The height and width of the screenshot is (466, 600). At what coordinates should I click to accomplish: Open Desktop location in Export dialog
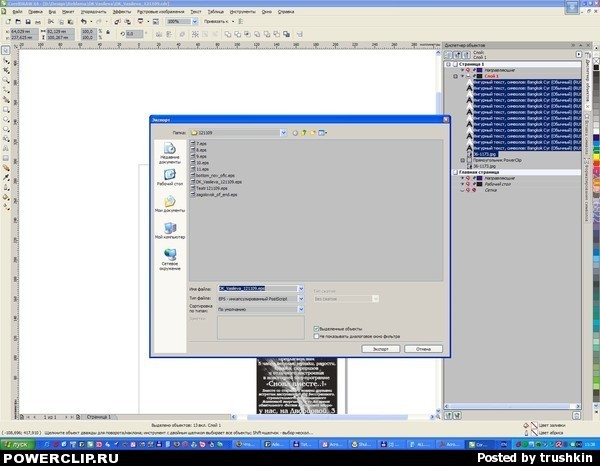pyautogui.click(x=169, y=176)
